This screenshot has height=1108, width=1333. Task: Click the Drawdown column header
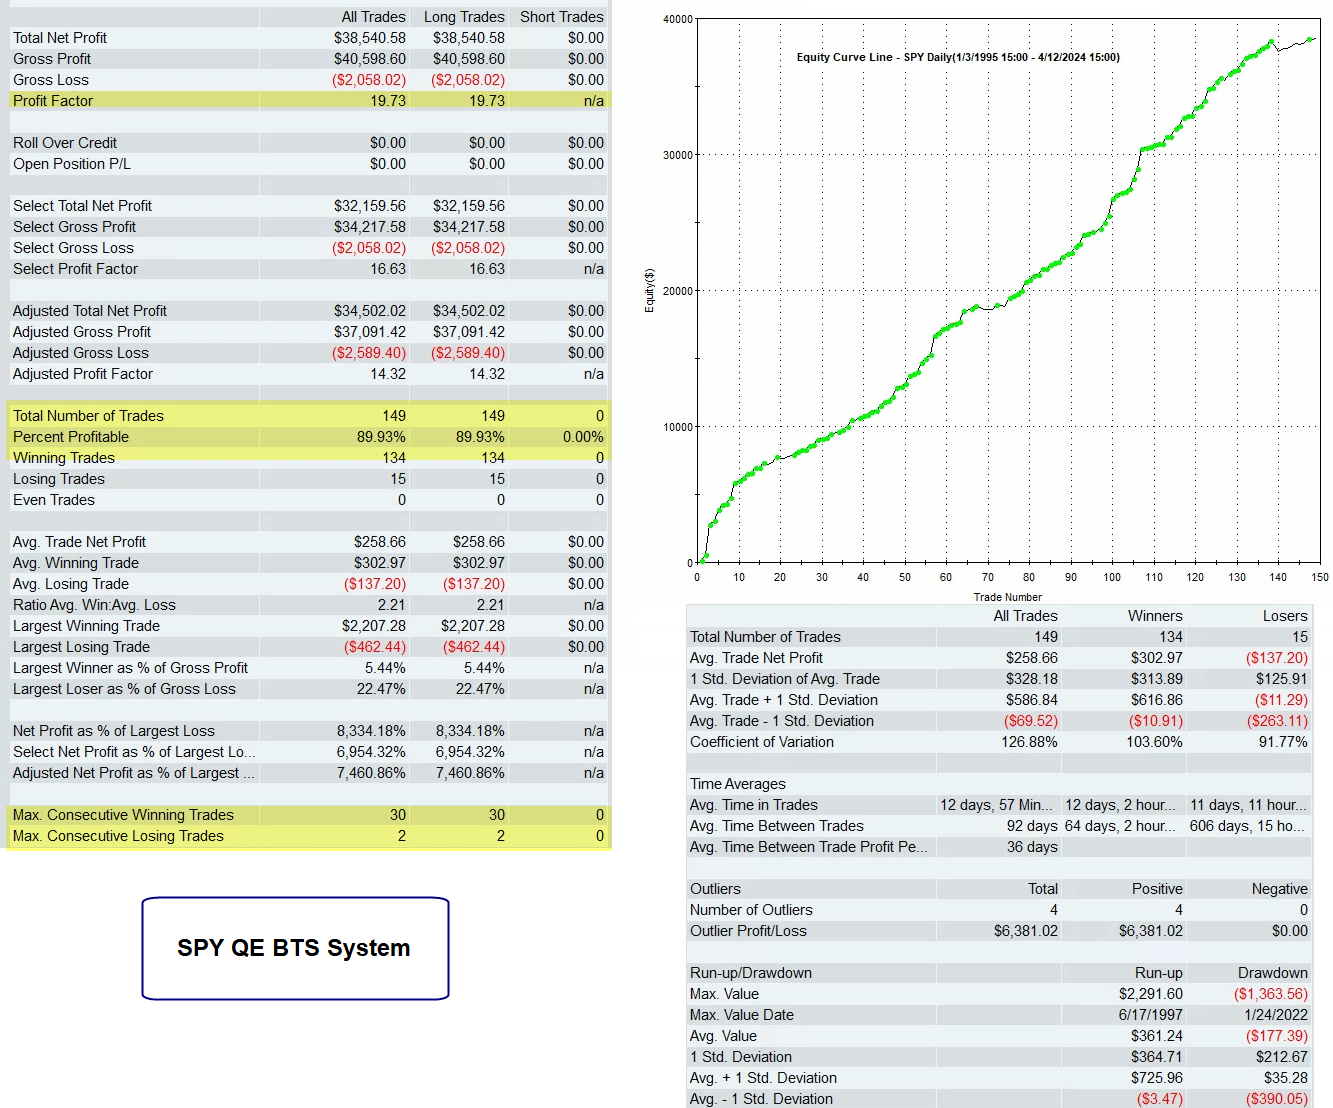coord(1272,973)
